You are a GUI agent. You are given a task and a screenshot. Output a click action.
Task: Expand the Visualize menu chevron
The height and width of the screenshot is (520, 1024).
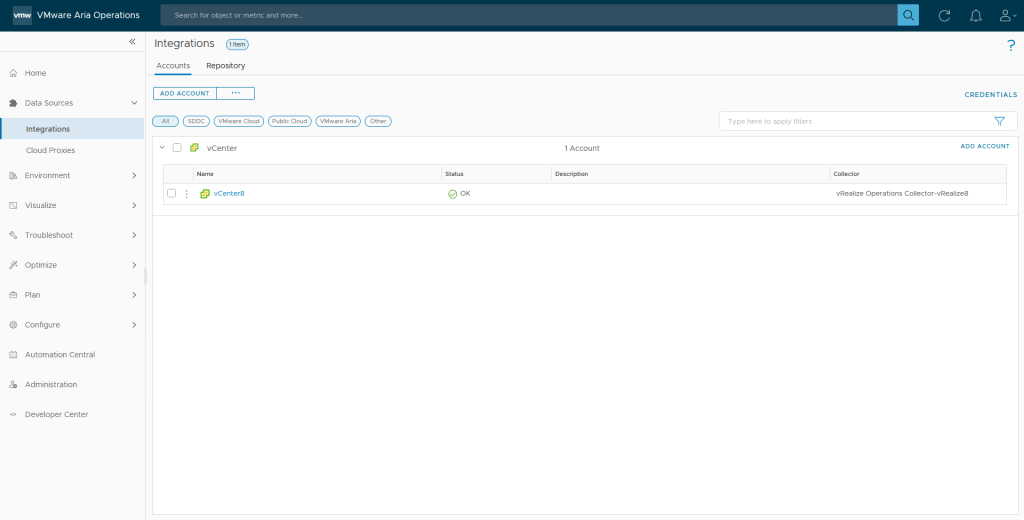tap(135, 205)
